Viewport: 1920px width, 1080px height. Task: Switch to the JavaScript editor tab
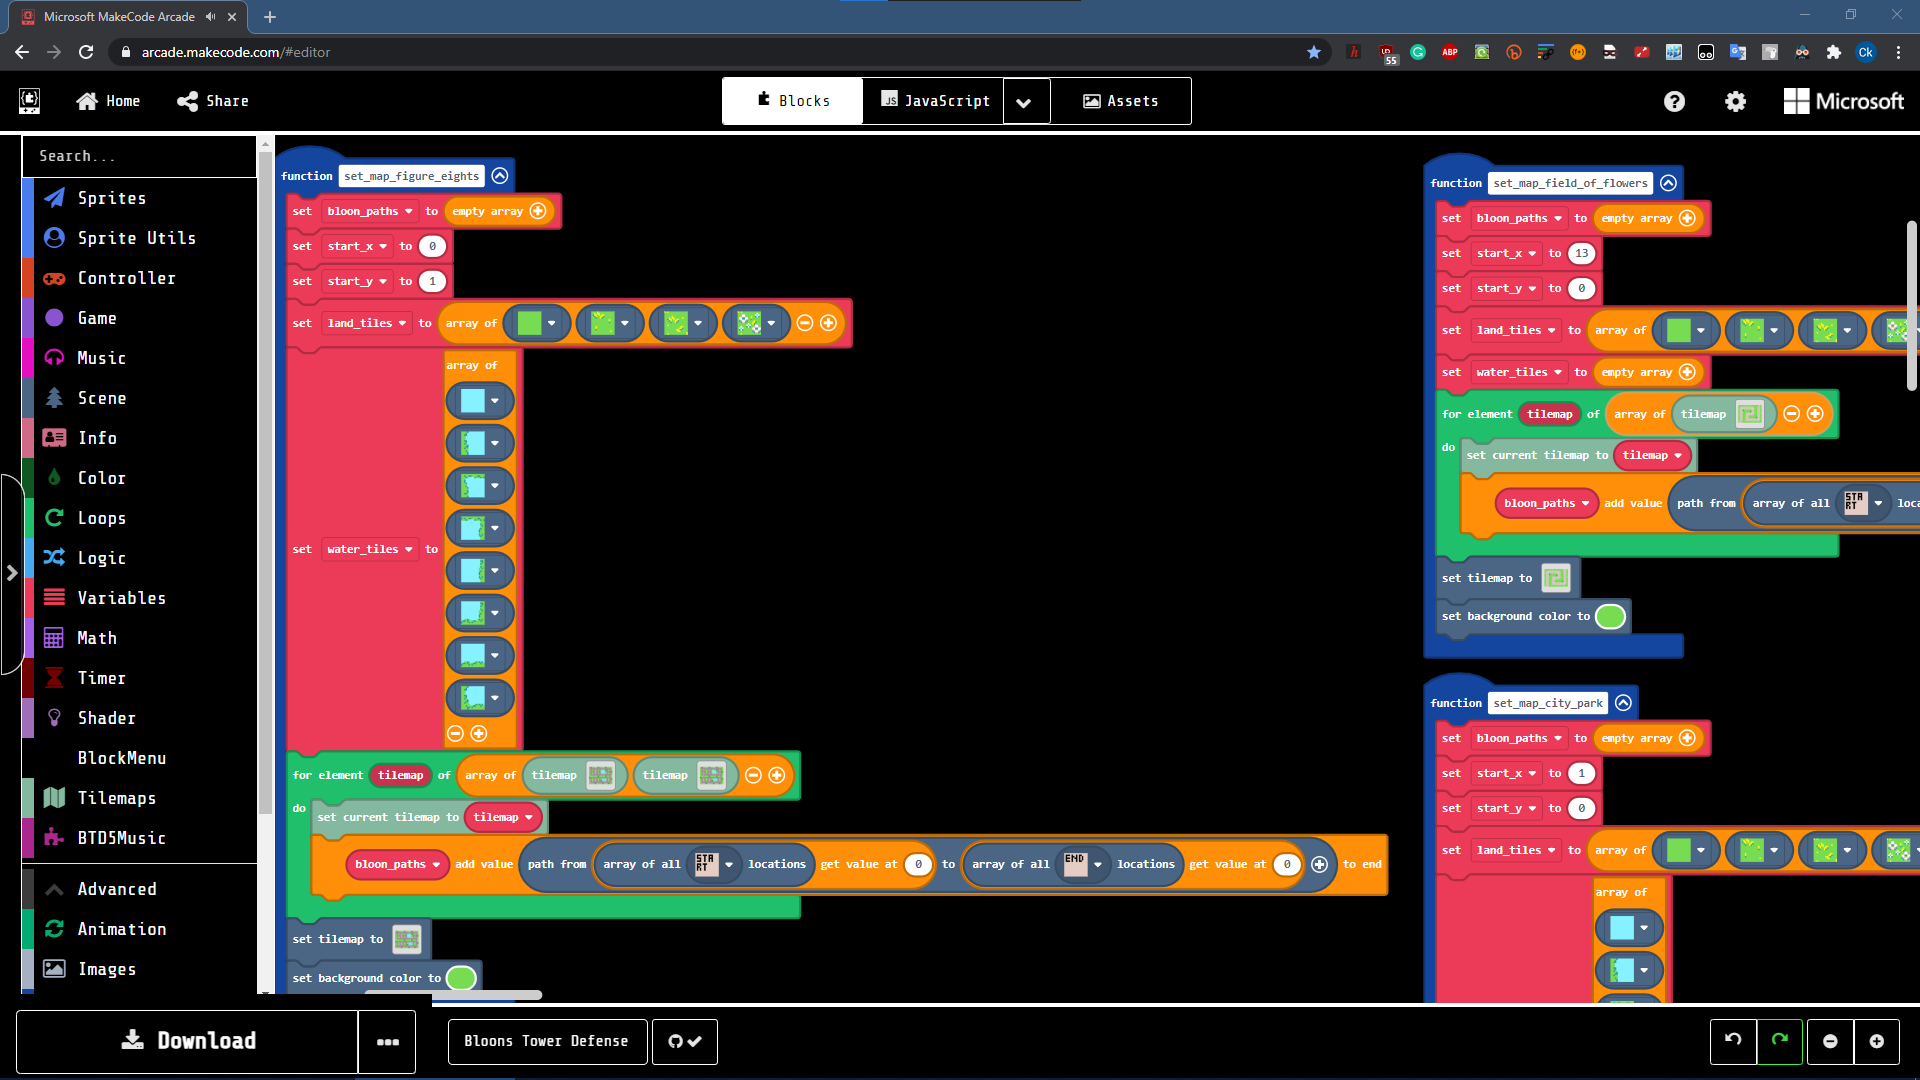point(935,100)
